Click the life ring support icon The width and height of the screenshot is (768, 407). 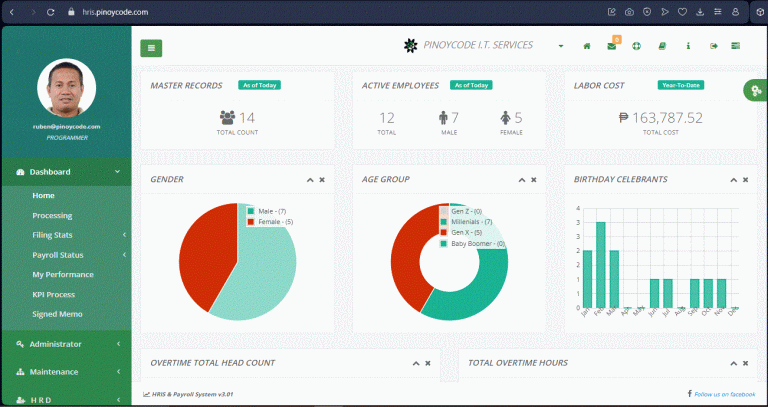pyautogui.click(x=637, y=46)
